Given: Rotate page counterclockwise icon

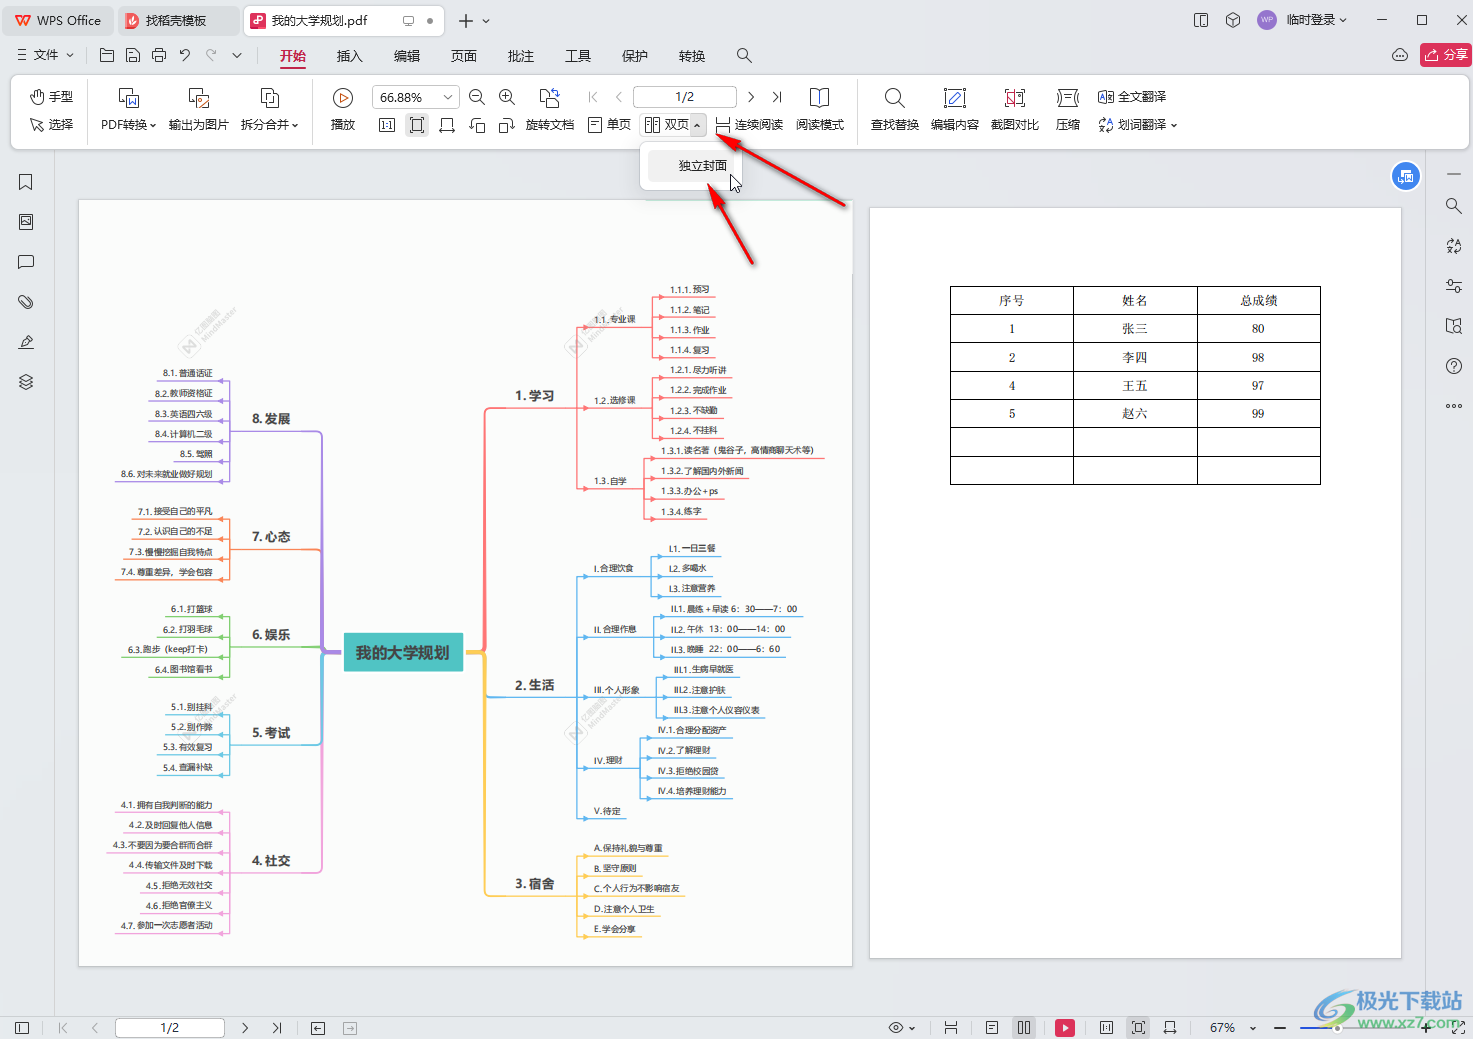Looking at the screenshot, I should tap(477, 125).
